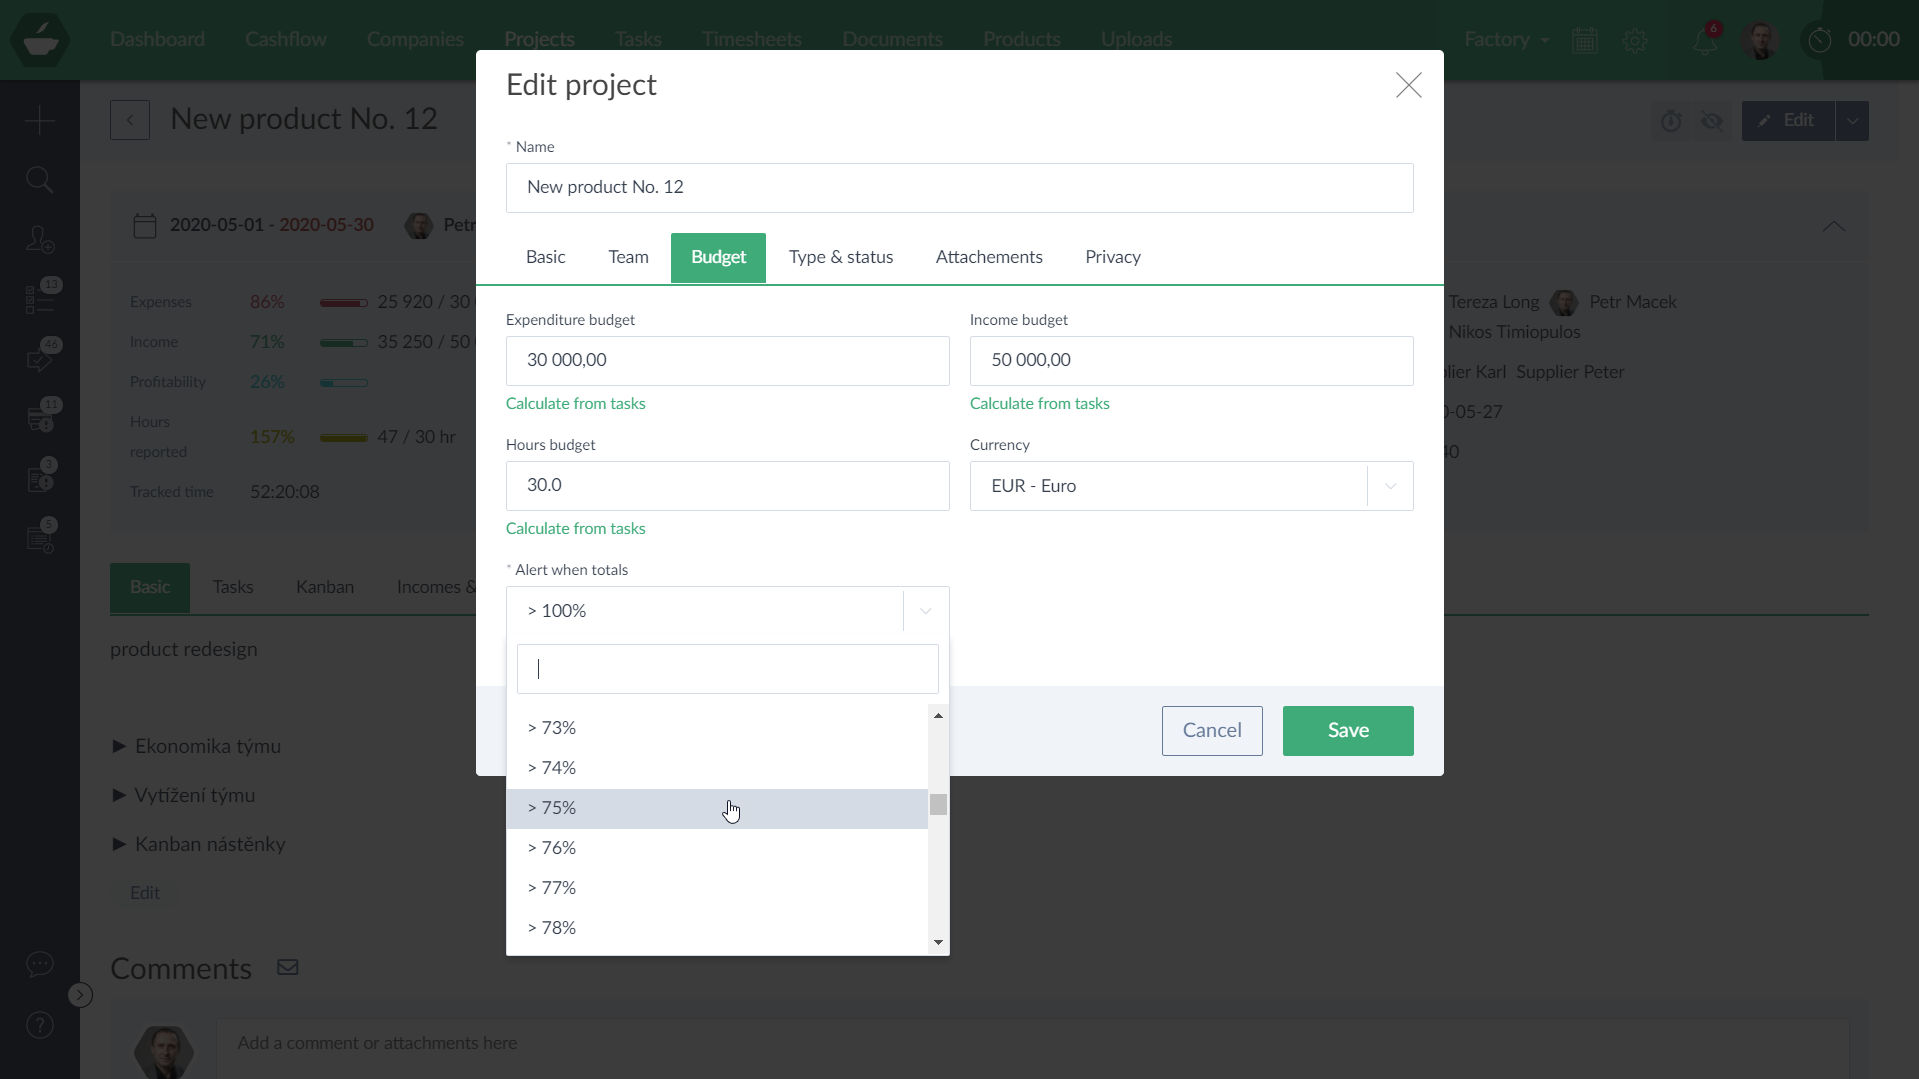Viewport: 1919px width, 1079px height.
Task: Switch to the Team tab
Action: click(x=628, y=257)
